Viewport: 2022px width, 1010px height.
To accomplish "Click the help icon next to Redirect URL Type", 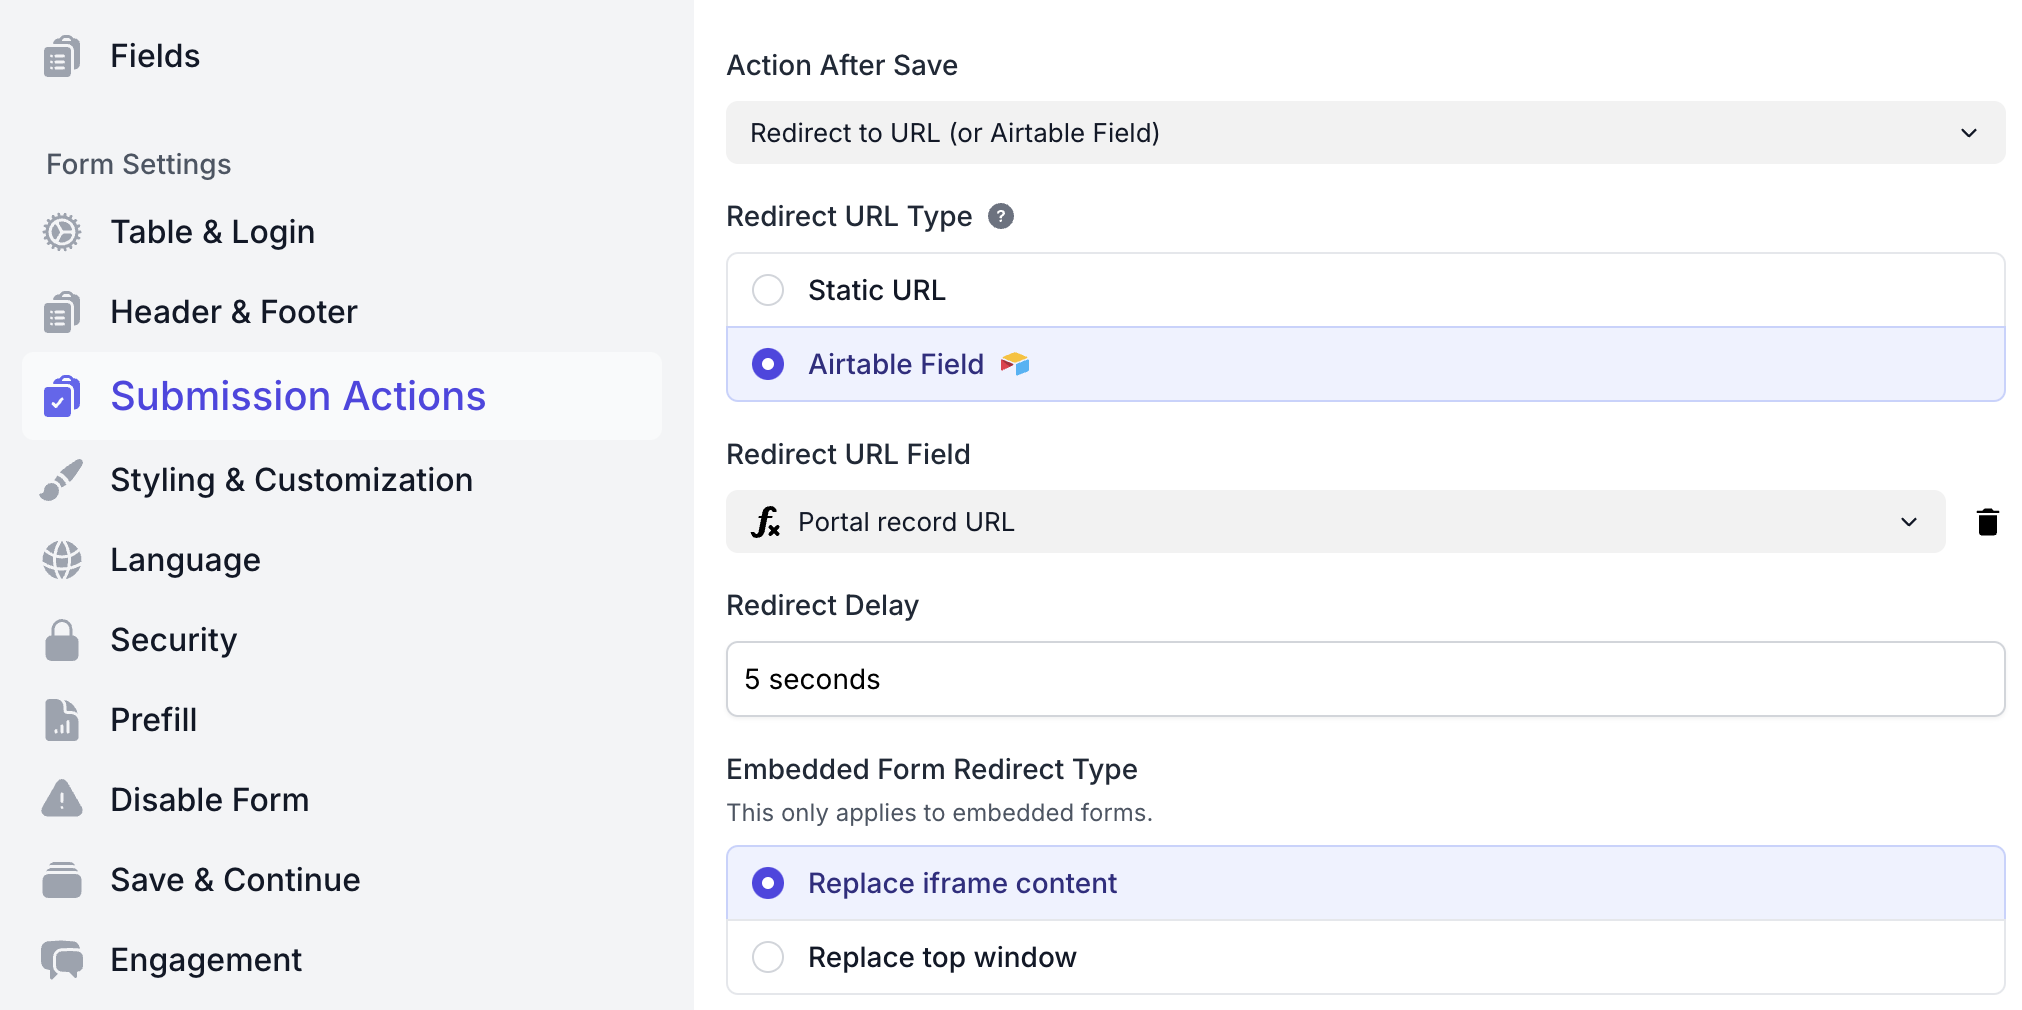I will pyautogui.click(x=1000, y=216).
